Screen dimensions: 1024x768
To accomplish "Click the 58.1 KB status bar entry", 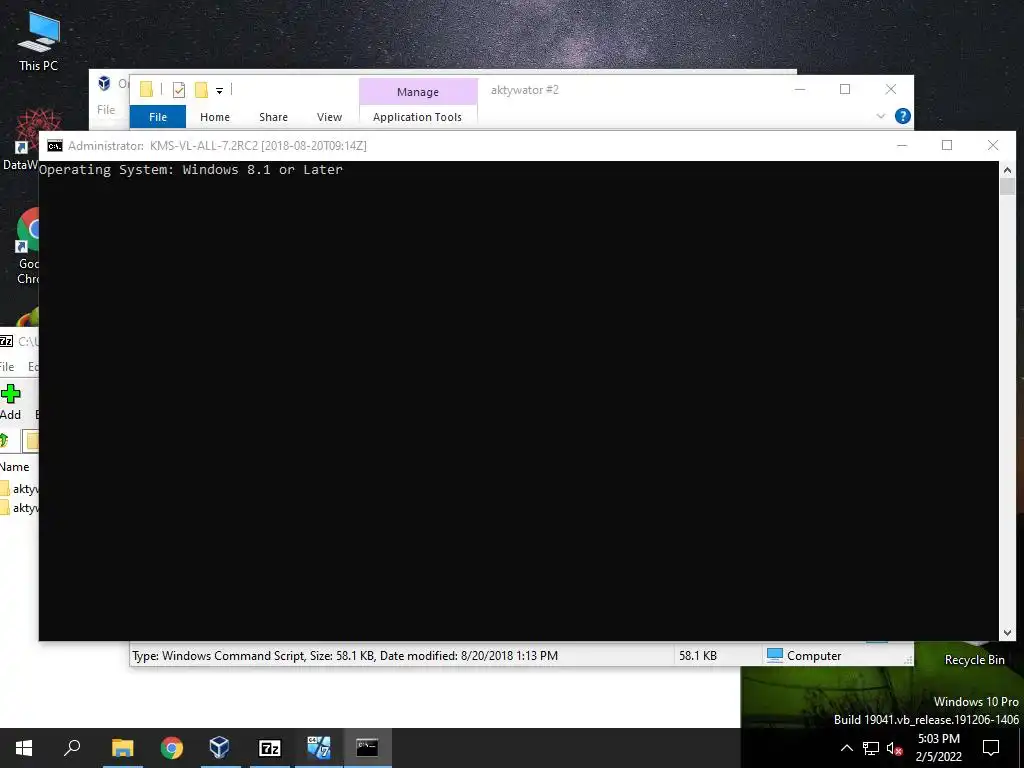I will [x=697, y=656].
